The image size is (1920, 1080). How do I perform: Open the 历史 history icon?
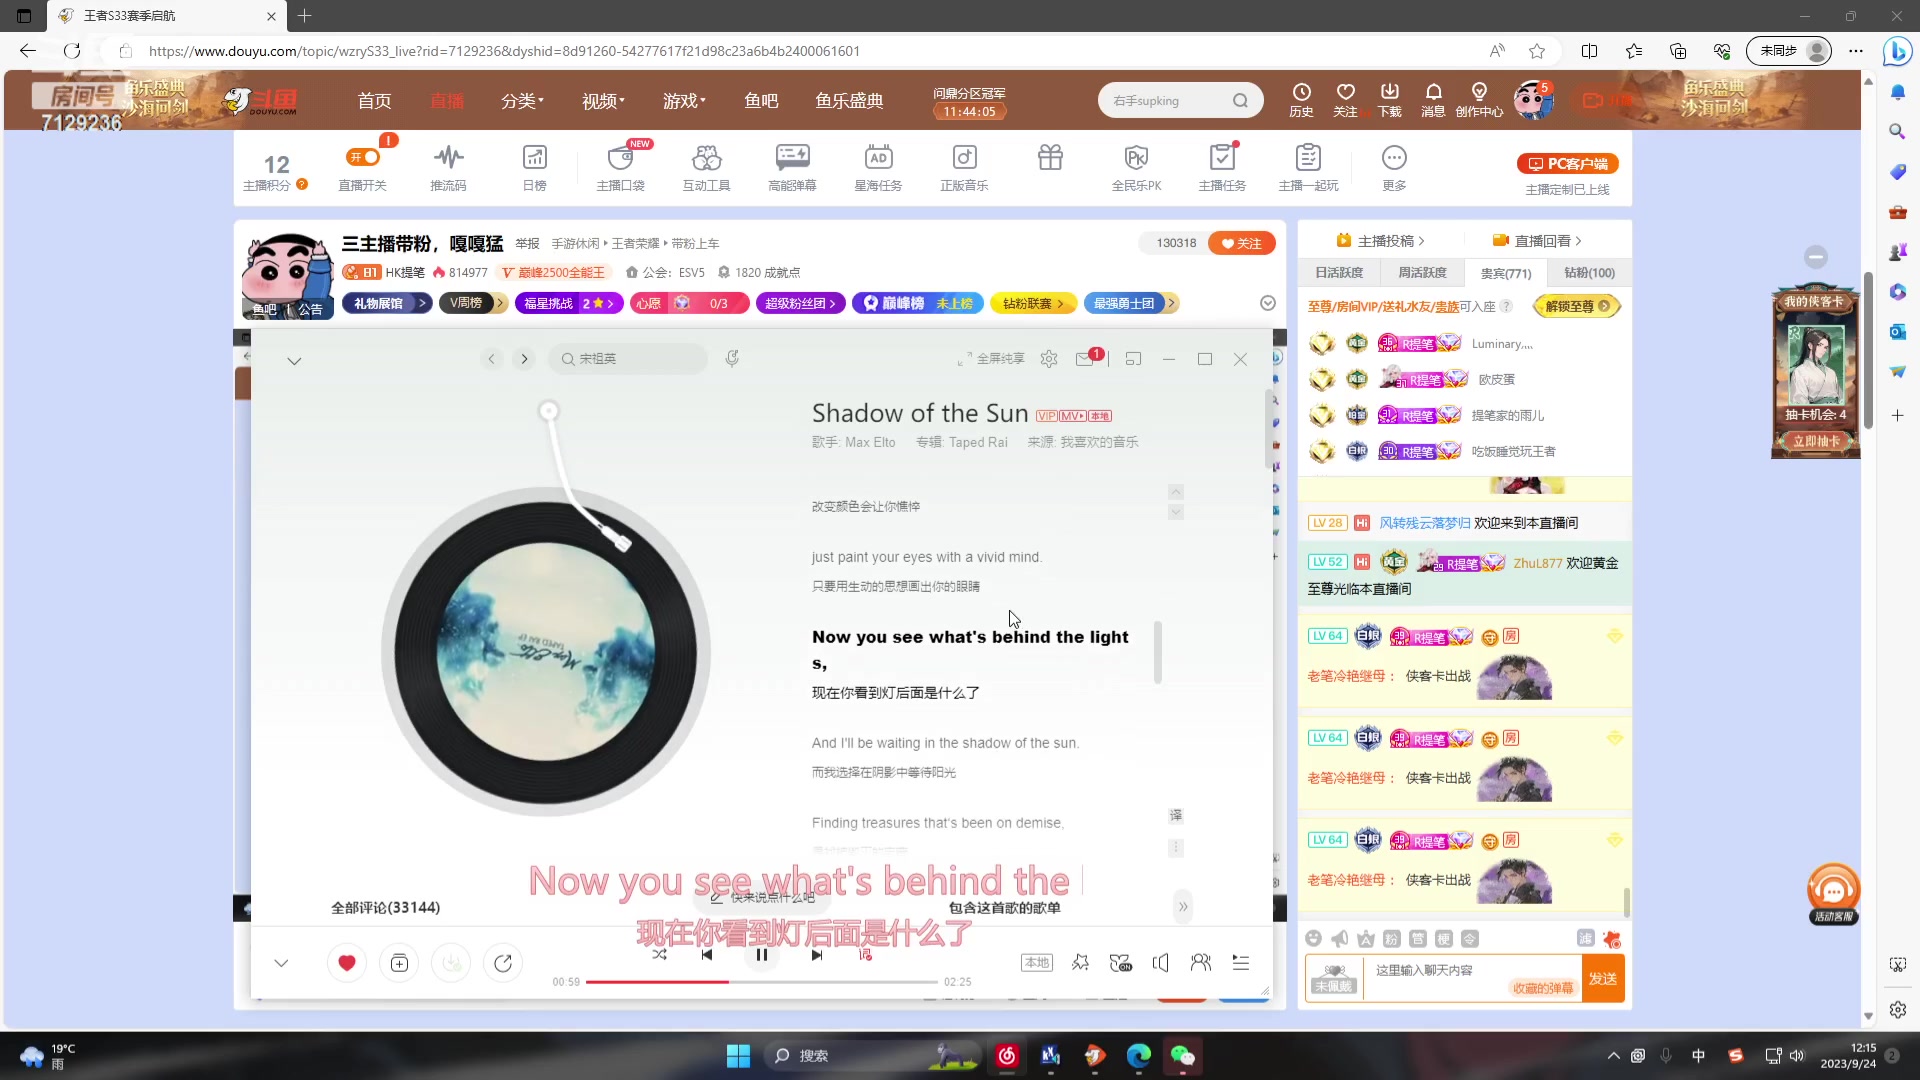click(x=1301, y=101)
